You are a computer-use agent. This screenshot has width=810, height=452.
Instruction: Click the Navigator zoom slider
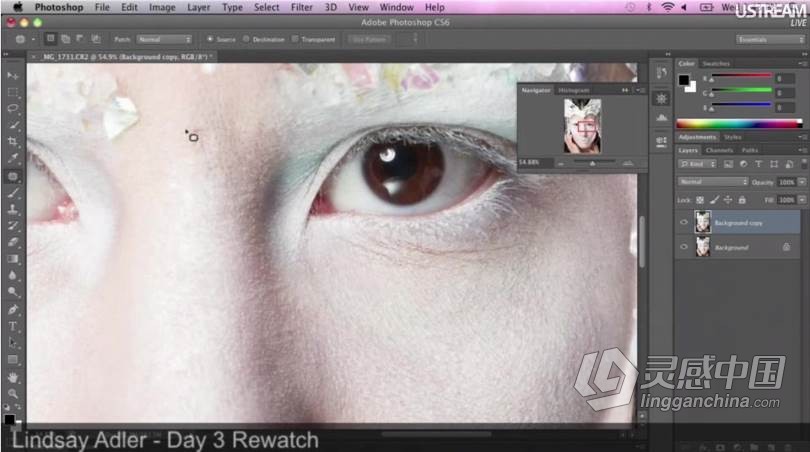pos(593,163)
